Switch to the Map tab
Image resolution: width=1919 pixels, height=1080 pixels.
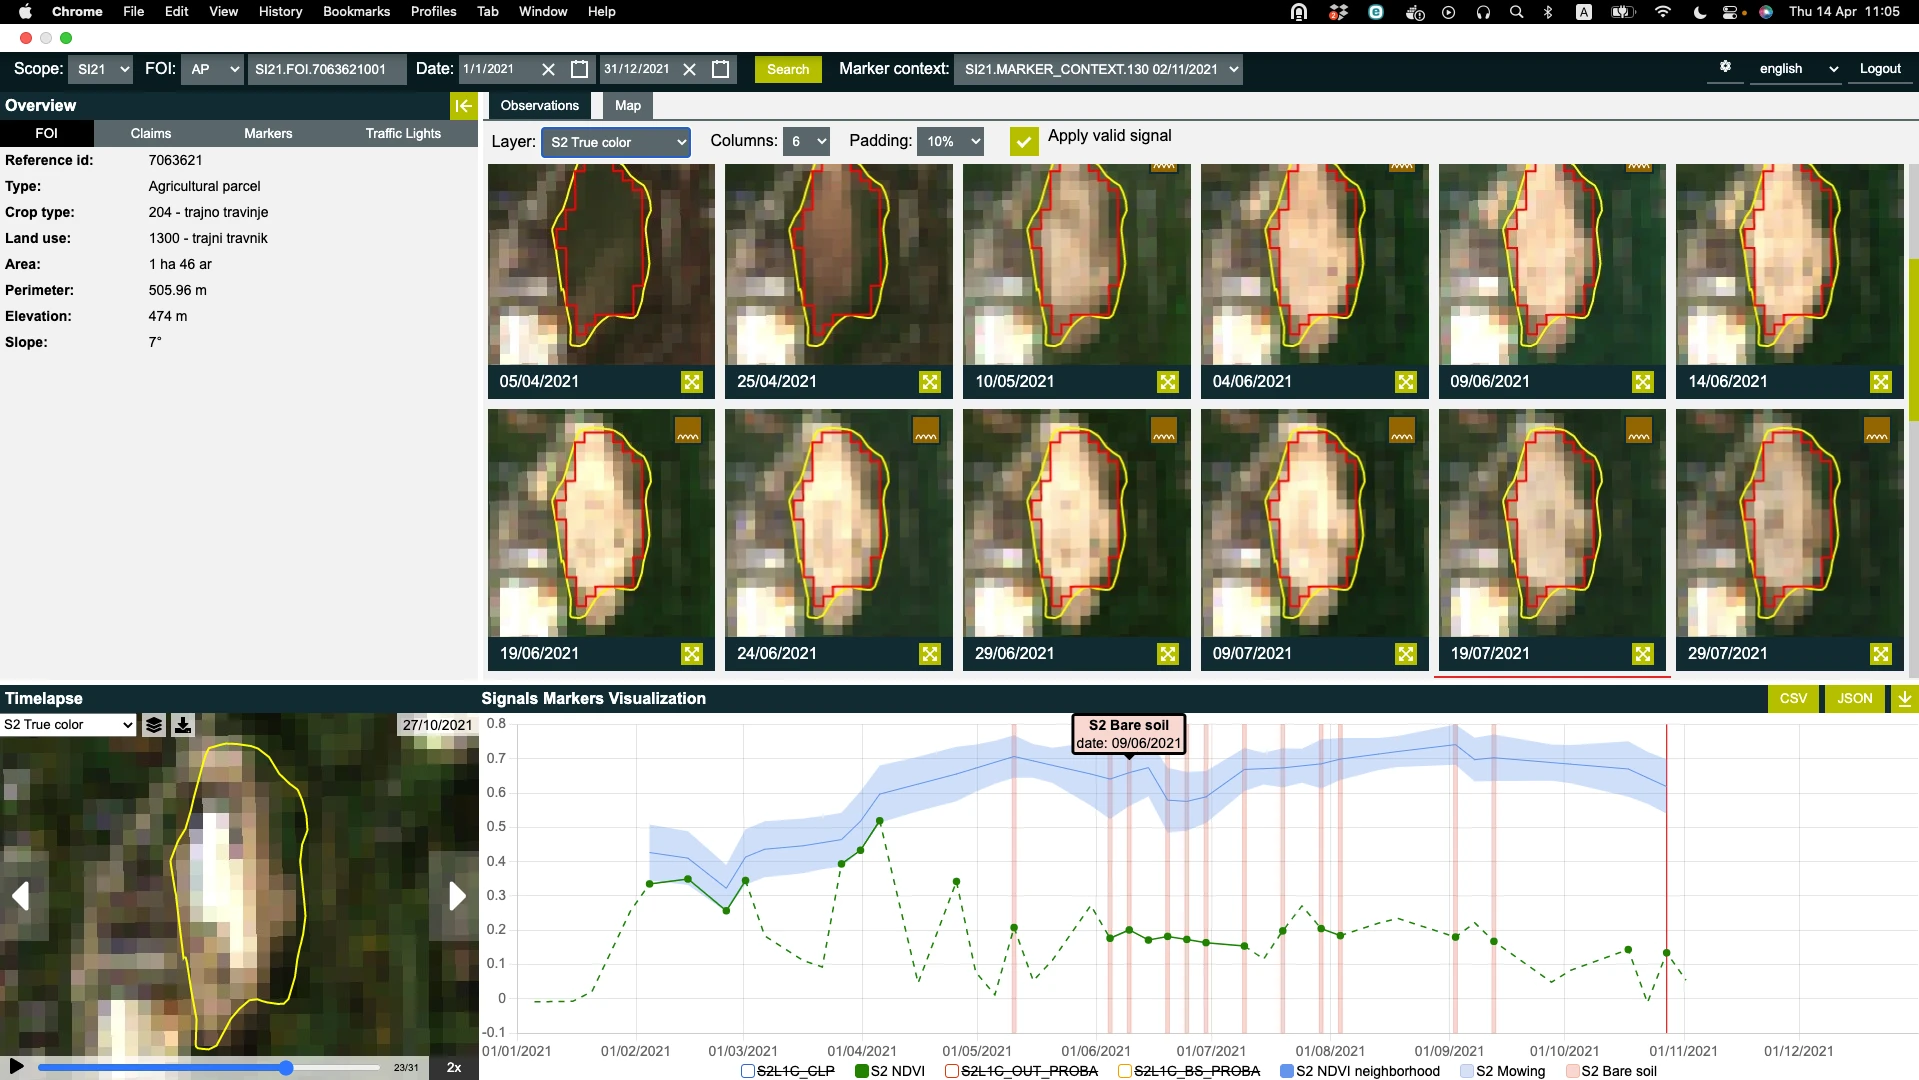click(627, 106)
